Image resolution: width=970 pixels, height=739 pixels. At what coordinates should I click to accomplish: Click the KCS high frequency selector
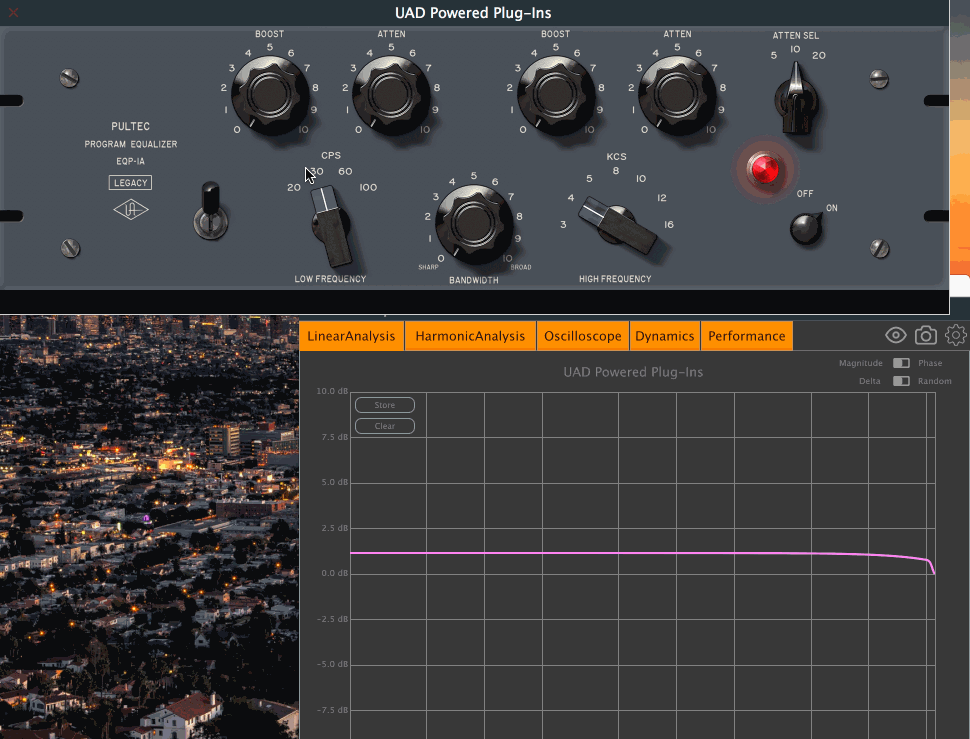pyautogui.click(x=616, y=222)
